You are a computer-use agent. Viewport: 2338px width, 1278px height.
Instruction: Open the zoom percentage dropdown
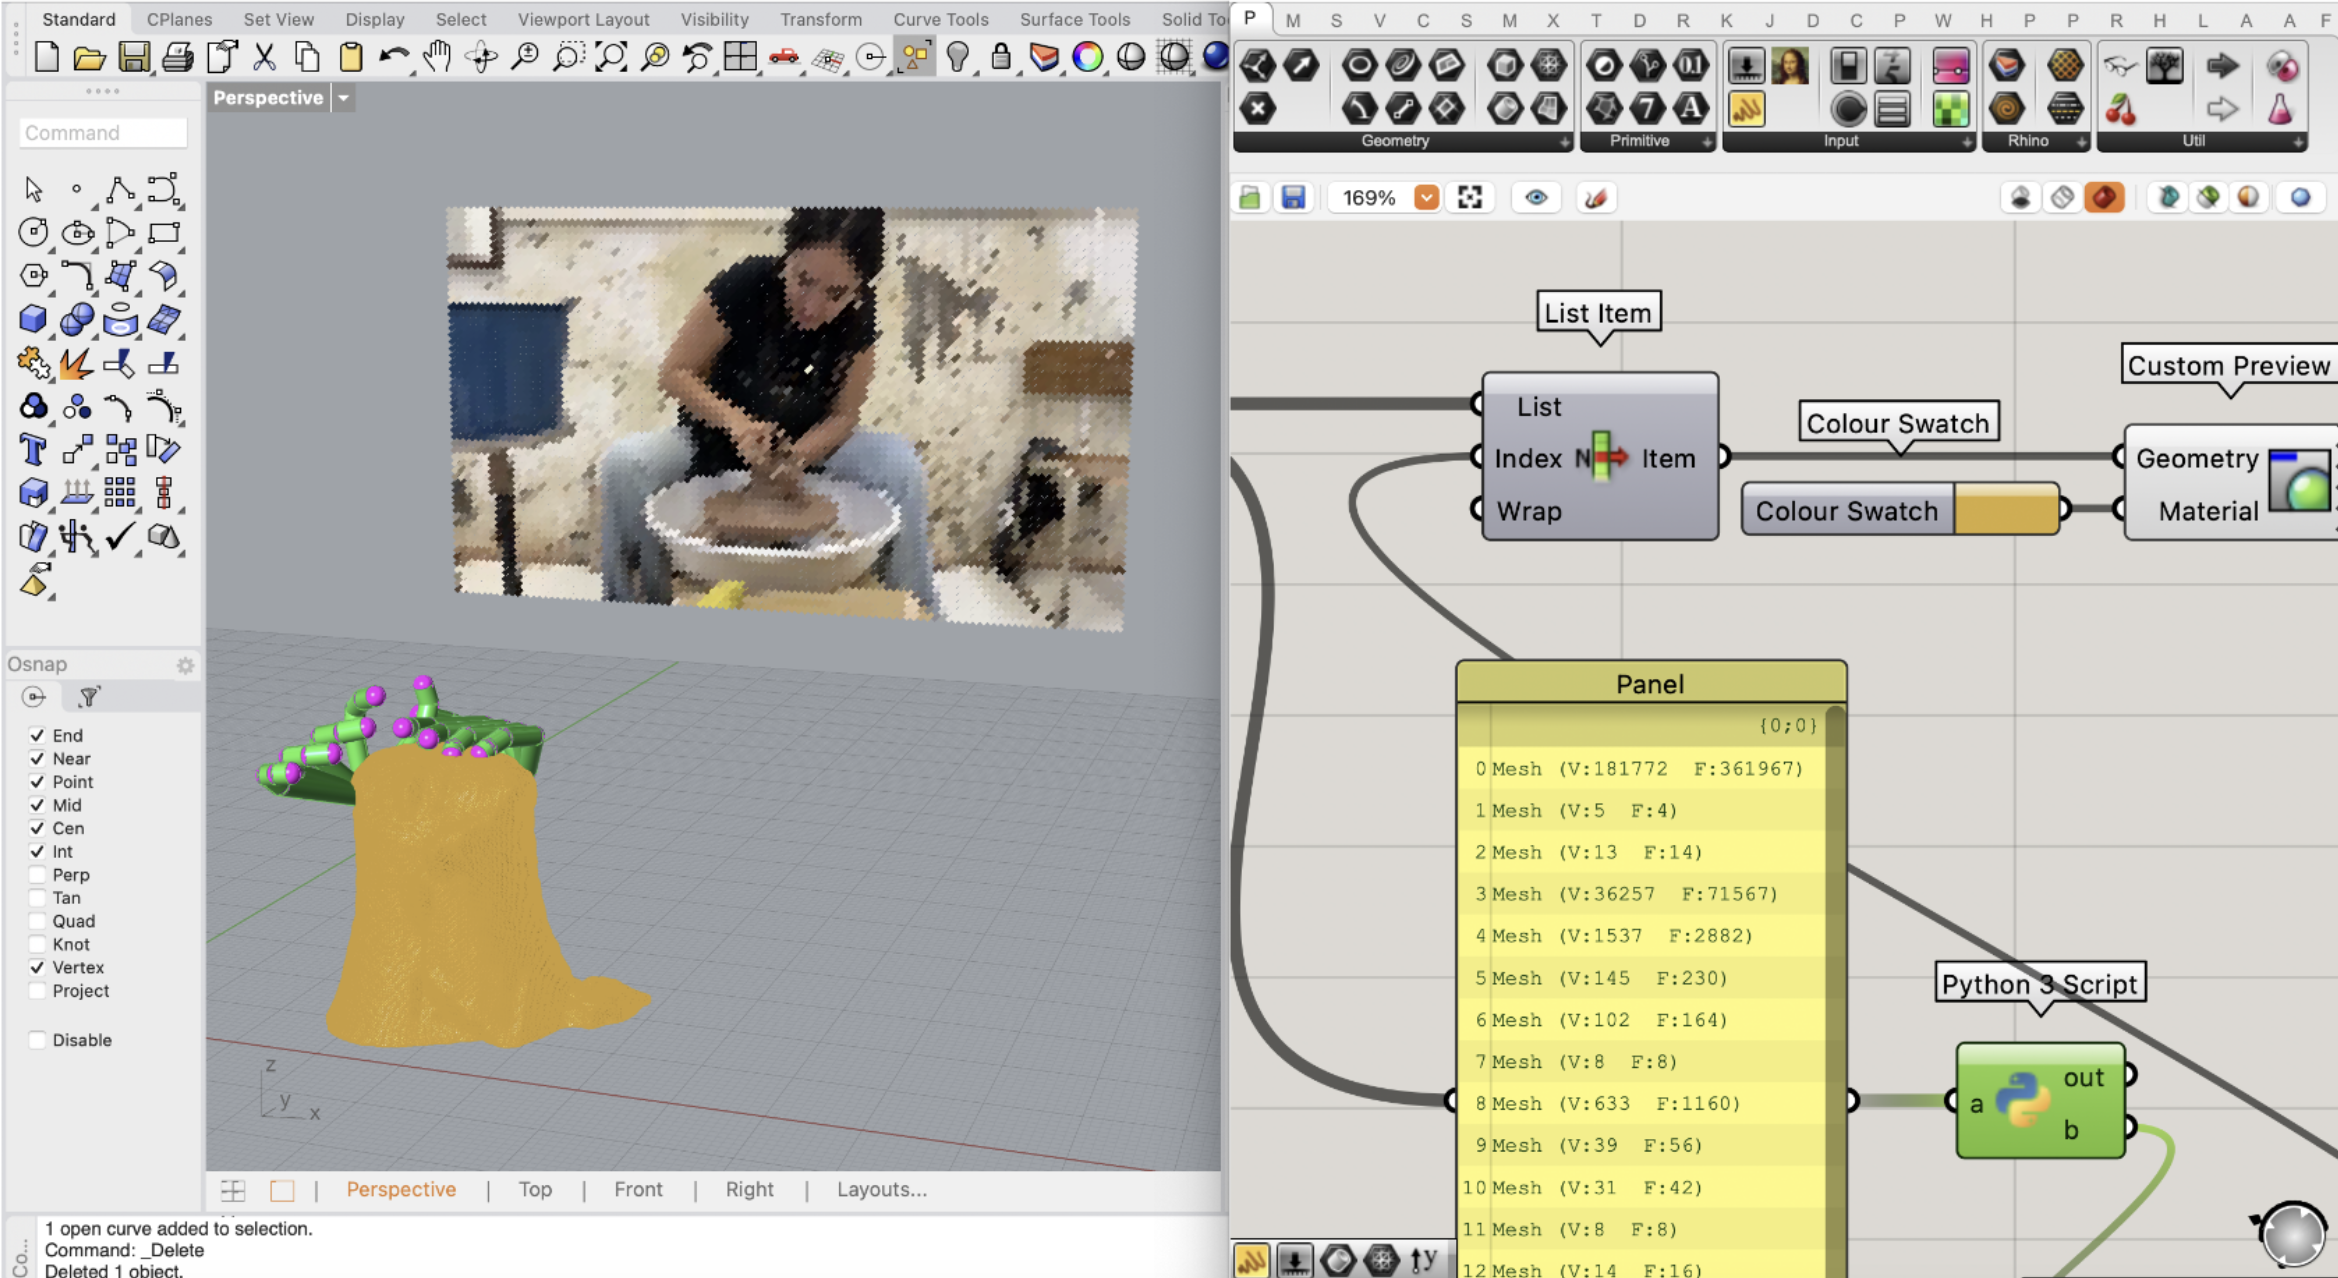coord(1426,198)
